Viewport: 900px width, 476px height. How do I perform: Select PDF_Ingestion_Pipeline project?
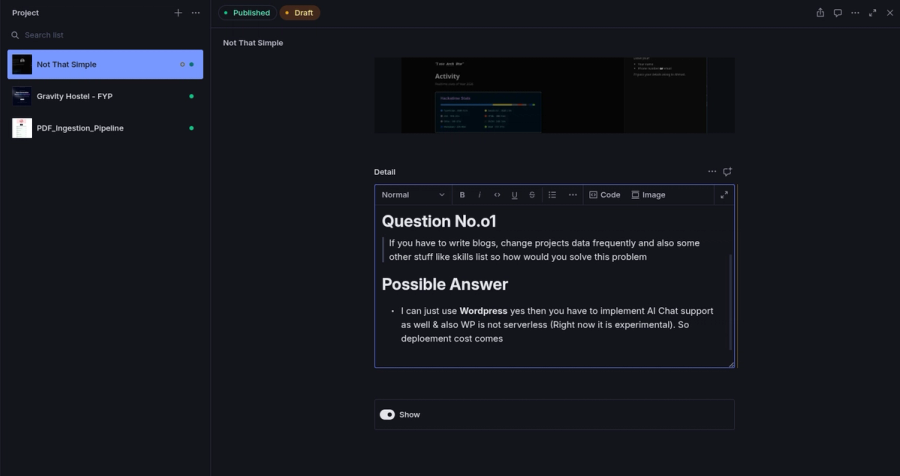[x=105, y=128]
